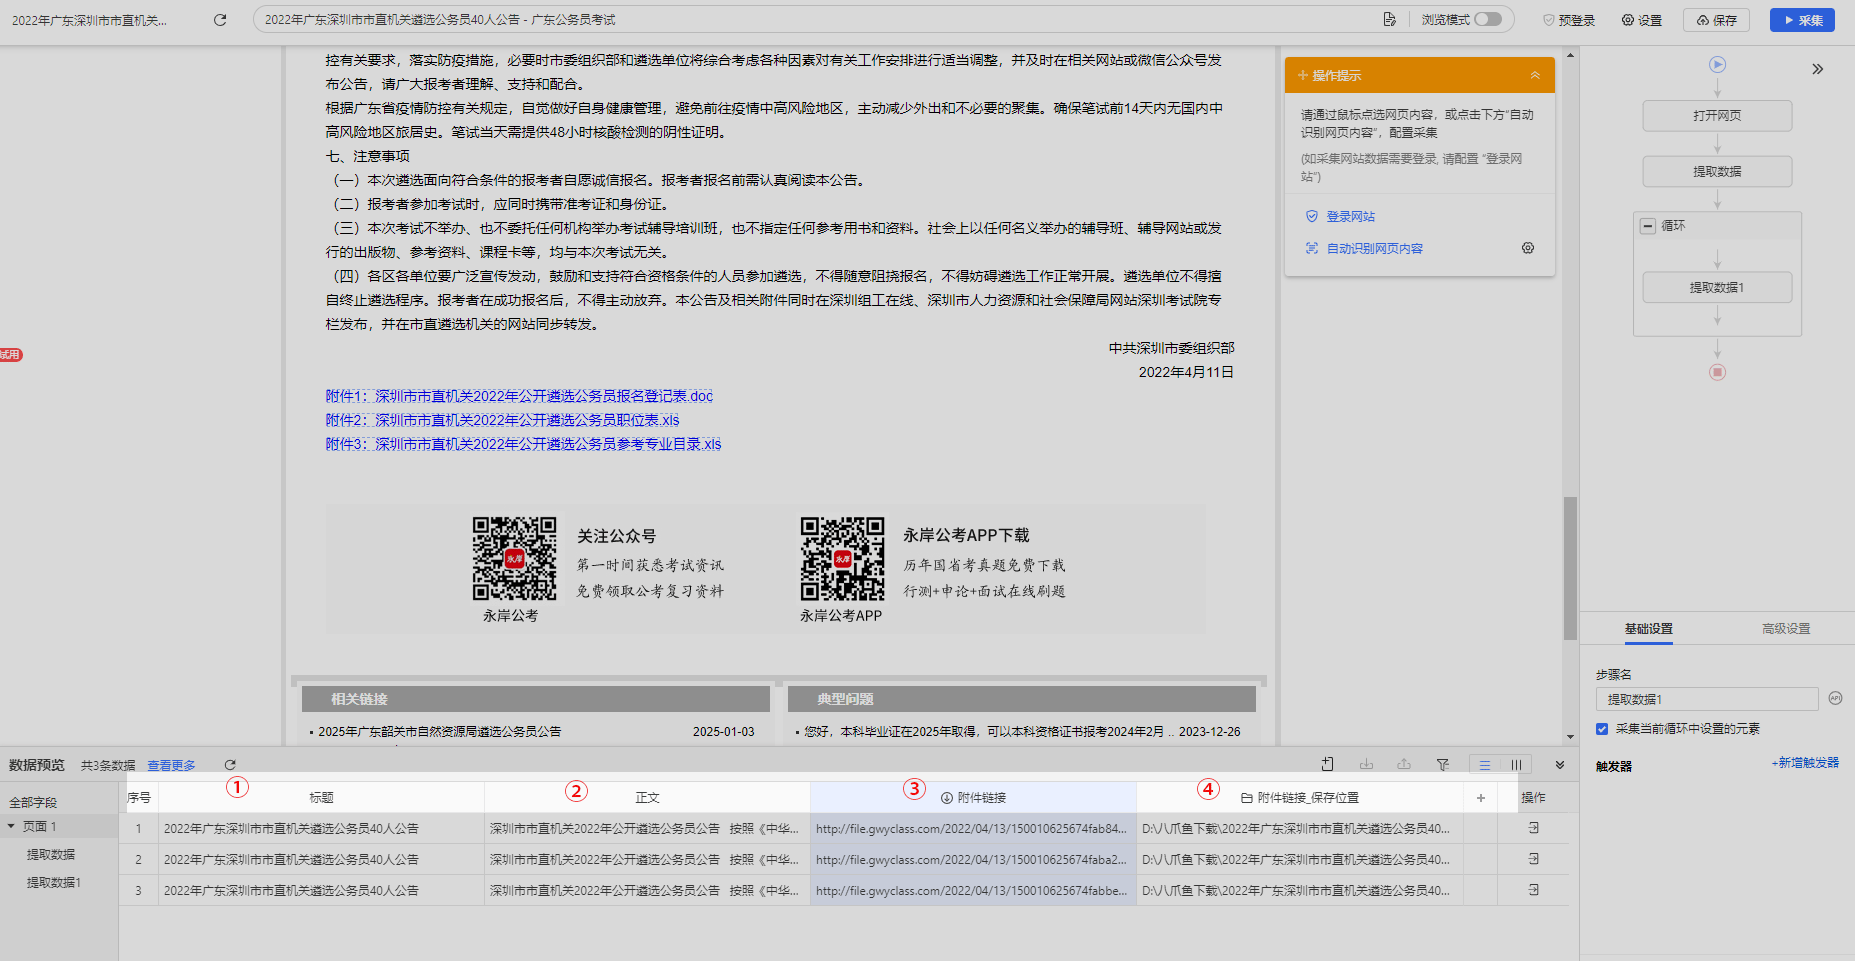This screenshot has width=1855, height=961.
Task: Select the 附件链接 column header
Action: tap(973, 798)
